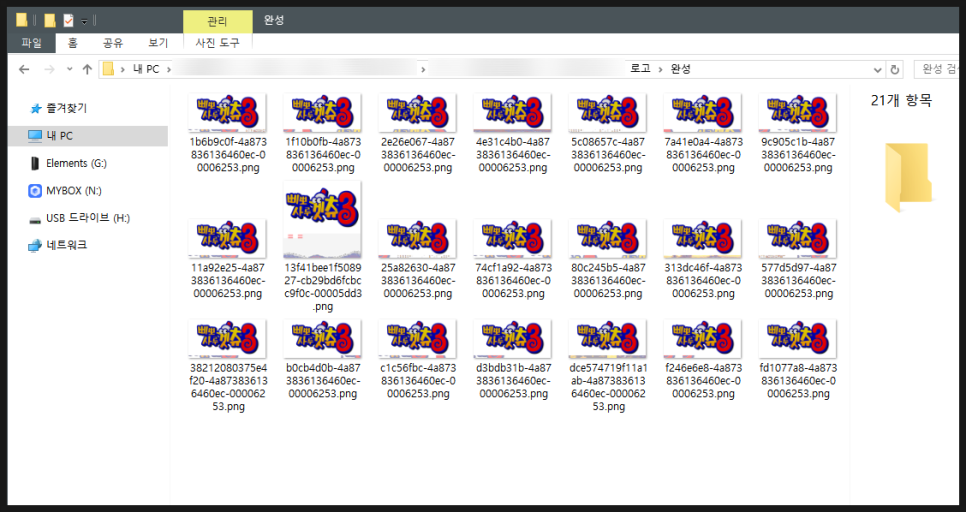966x512 pixels.
Task: Open the 파일 menu tab
Action: coord(31,43)
